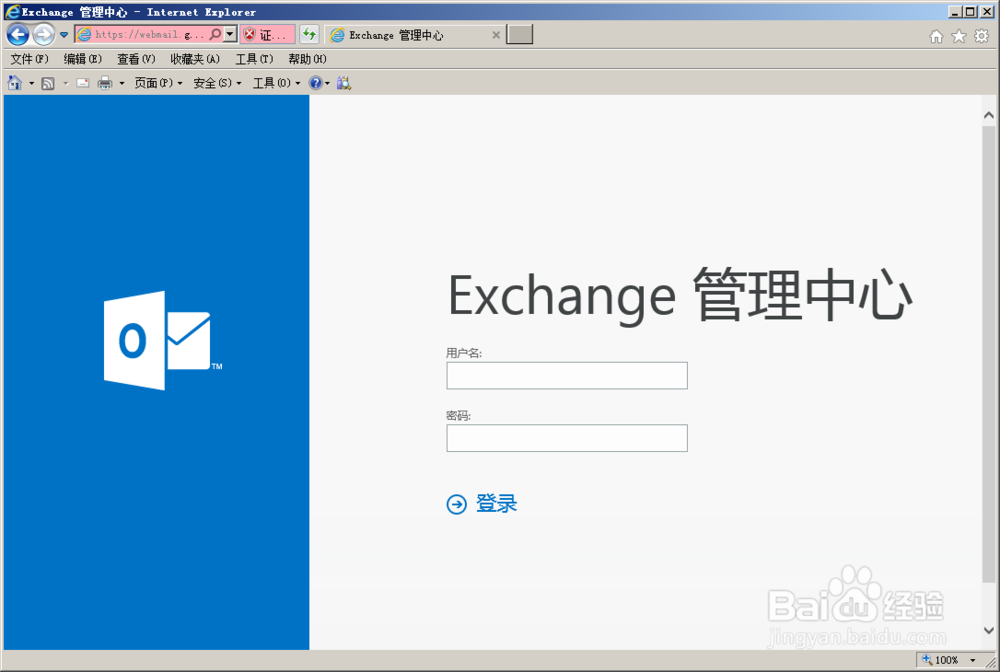Expand the zoom level dropdown arrow
The height and width of the screenshot is (672, 1000).
point(973,660)
